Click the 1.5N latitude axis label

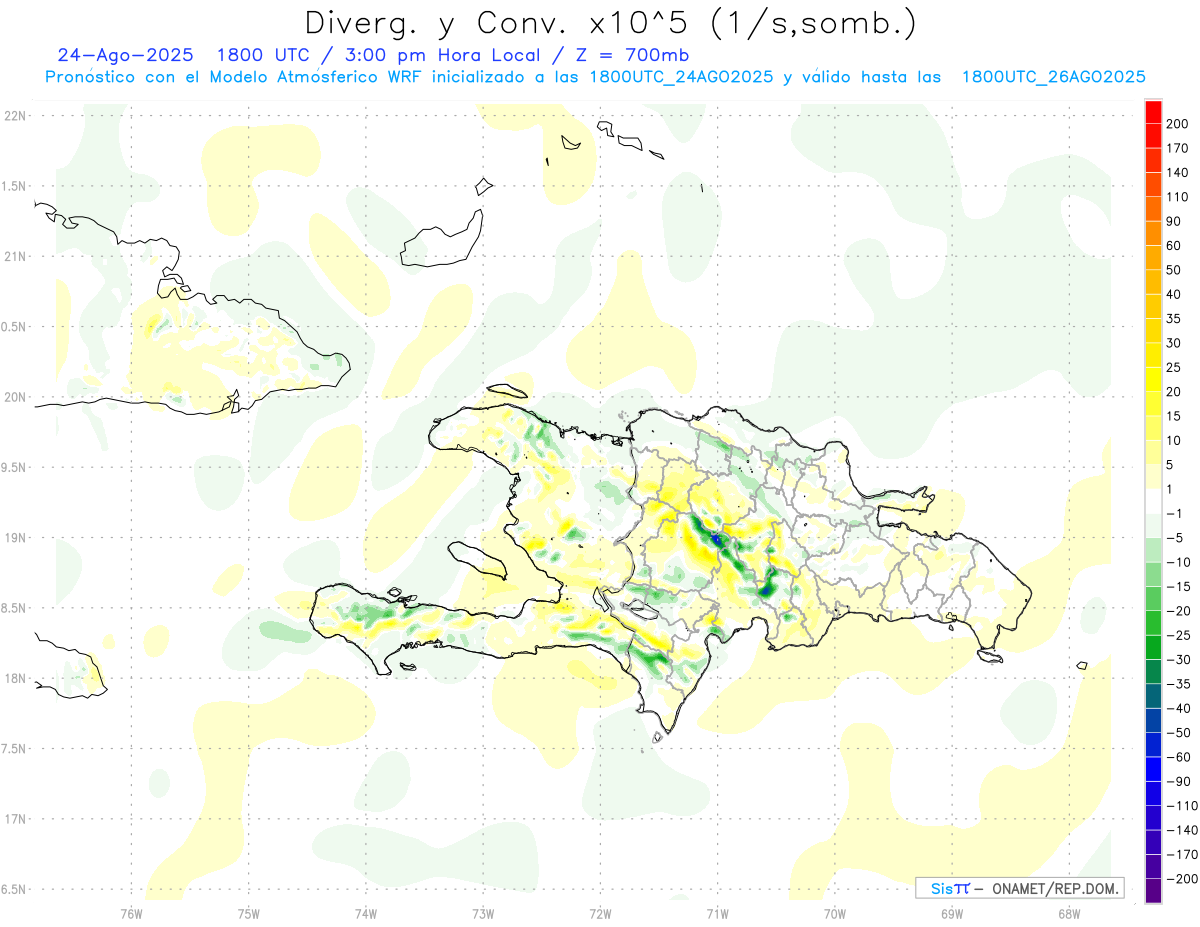(x=14, y=186)
